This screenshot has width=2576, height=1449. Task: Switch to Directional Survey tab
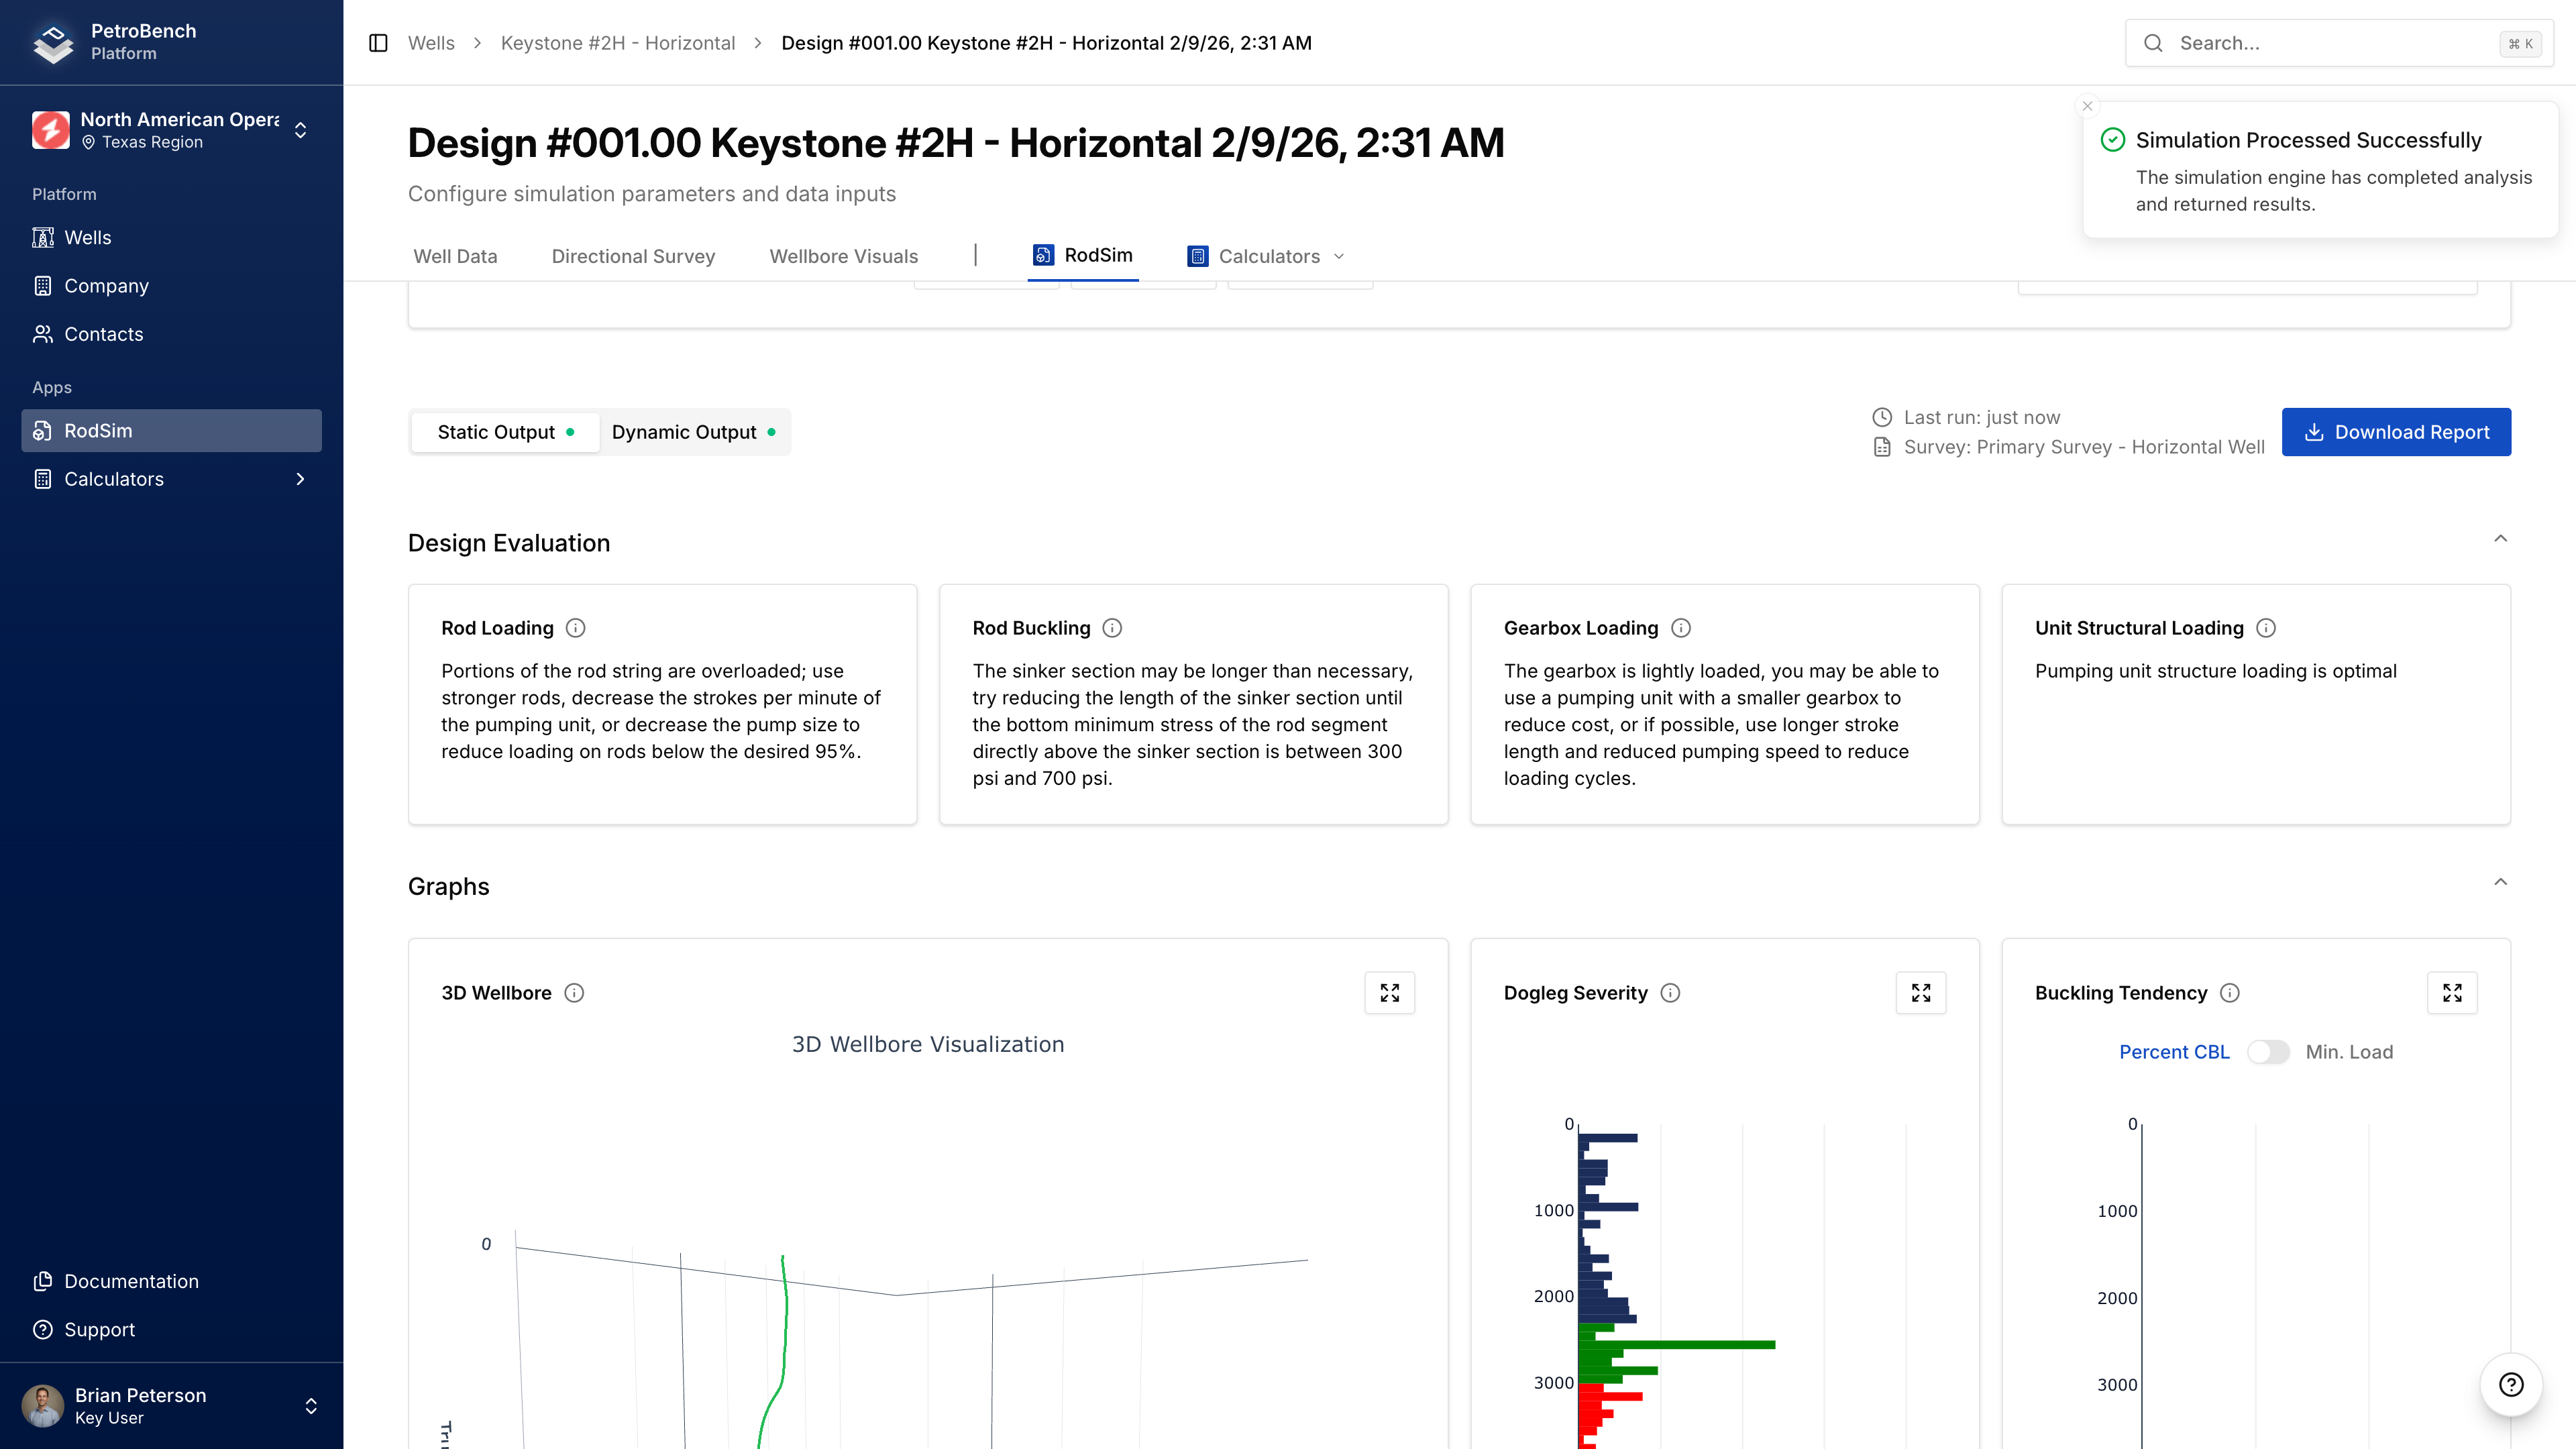(633, 256)
